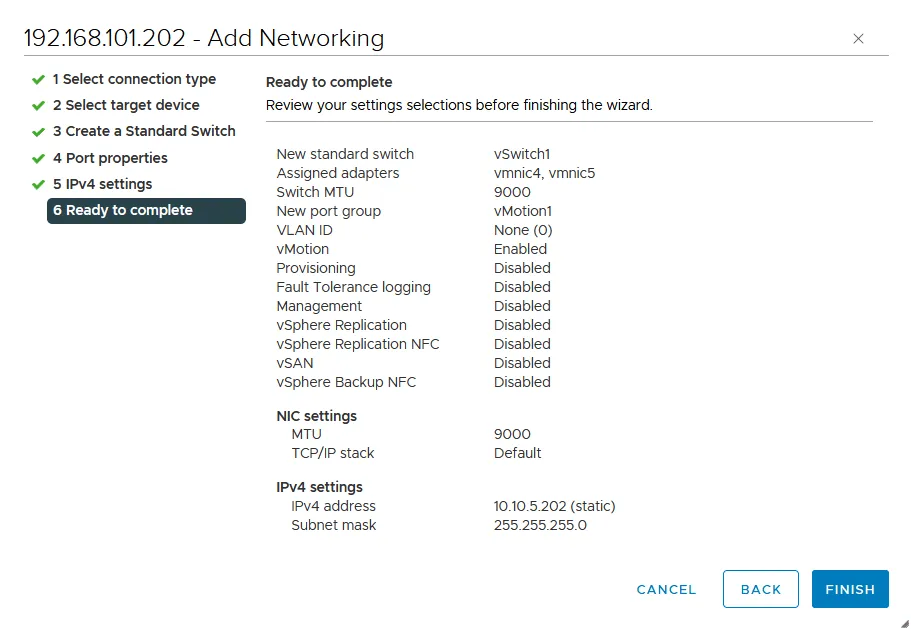Click the green checkmark beside "1 Select connection type"
This screenshot has height=631, width=911.
(x=38, y=79)
